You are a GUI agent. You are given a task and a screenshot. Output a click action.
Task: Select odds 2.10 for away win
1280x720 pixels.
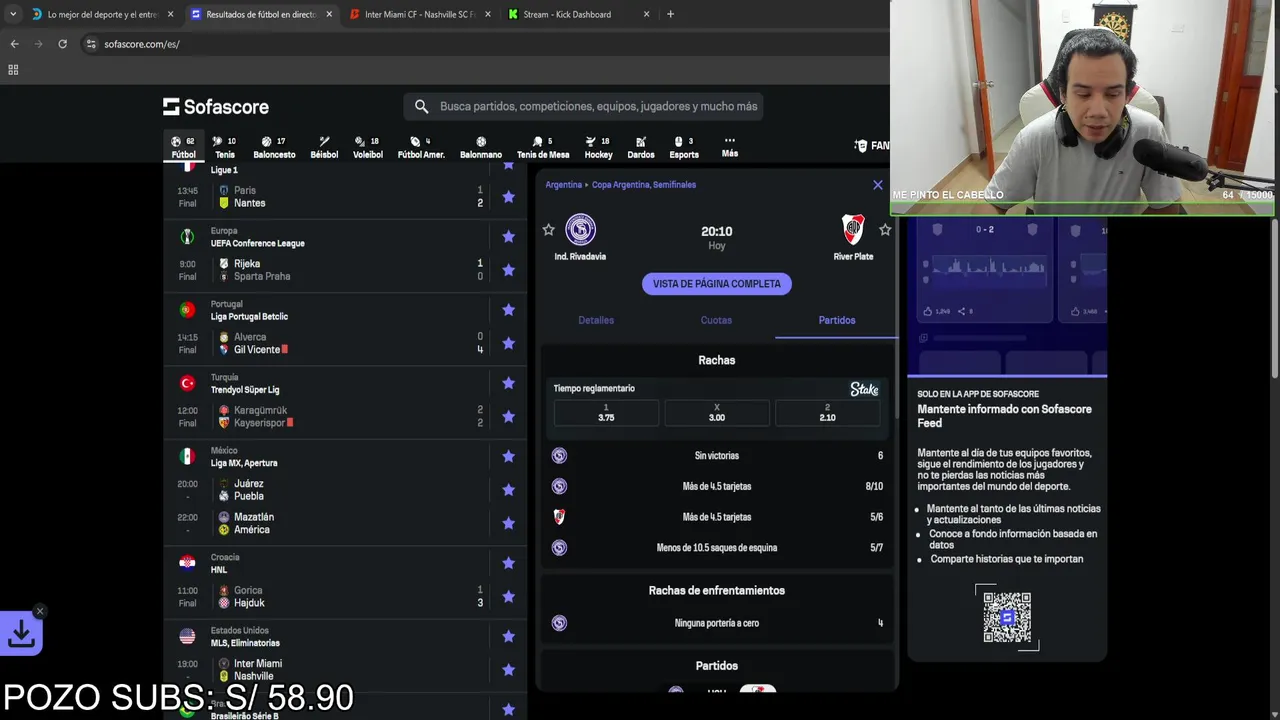click(827, 413)
